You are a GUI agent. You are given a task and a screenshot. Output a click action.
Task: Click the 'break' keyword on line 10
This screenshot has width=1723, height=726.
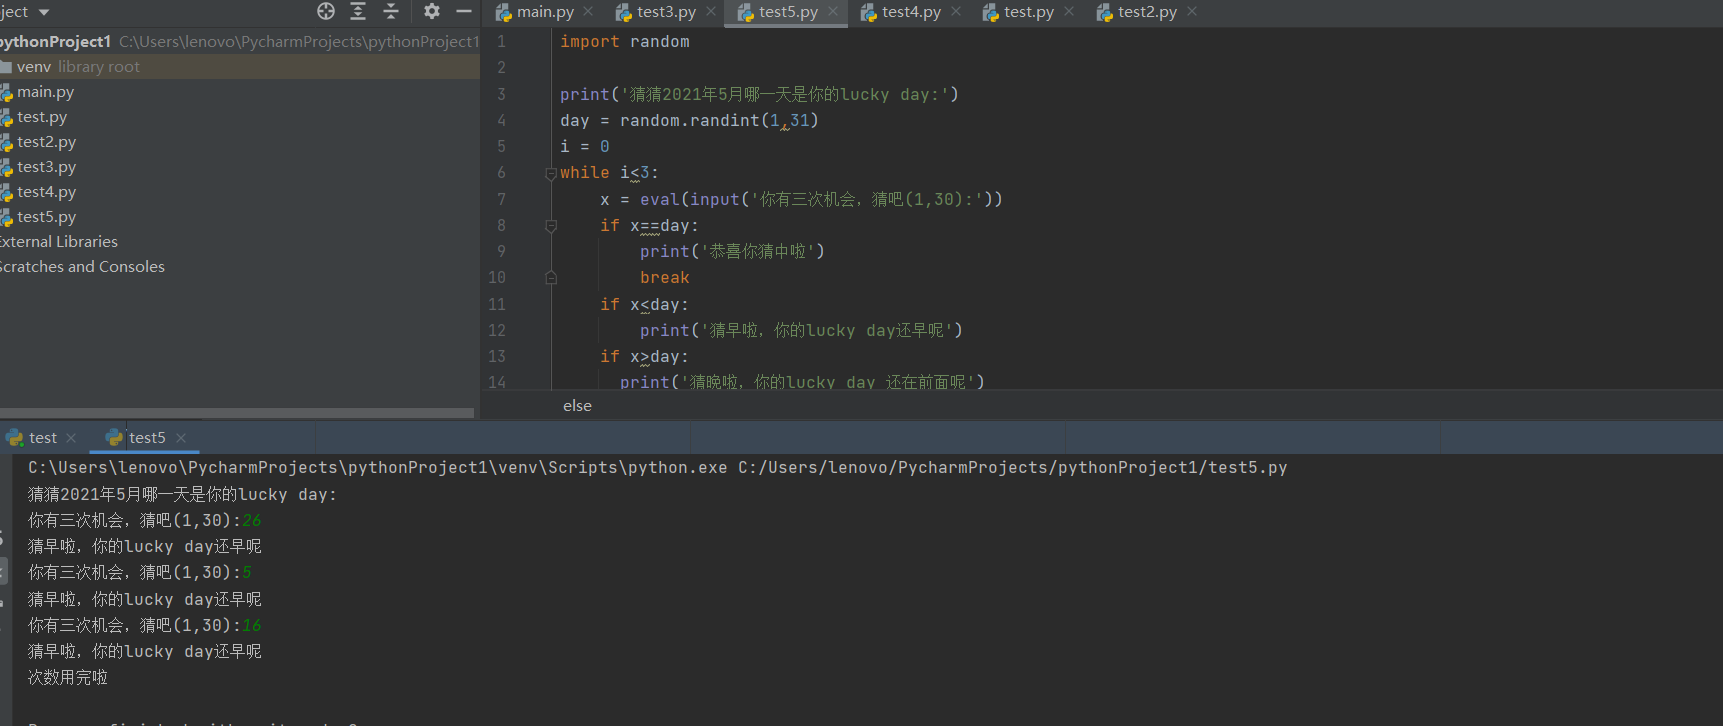coord(664,277)
